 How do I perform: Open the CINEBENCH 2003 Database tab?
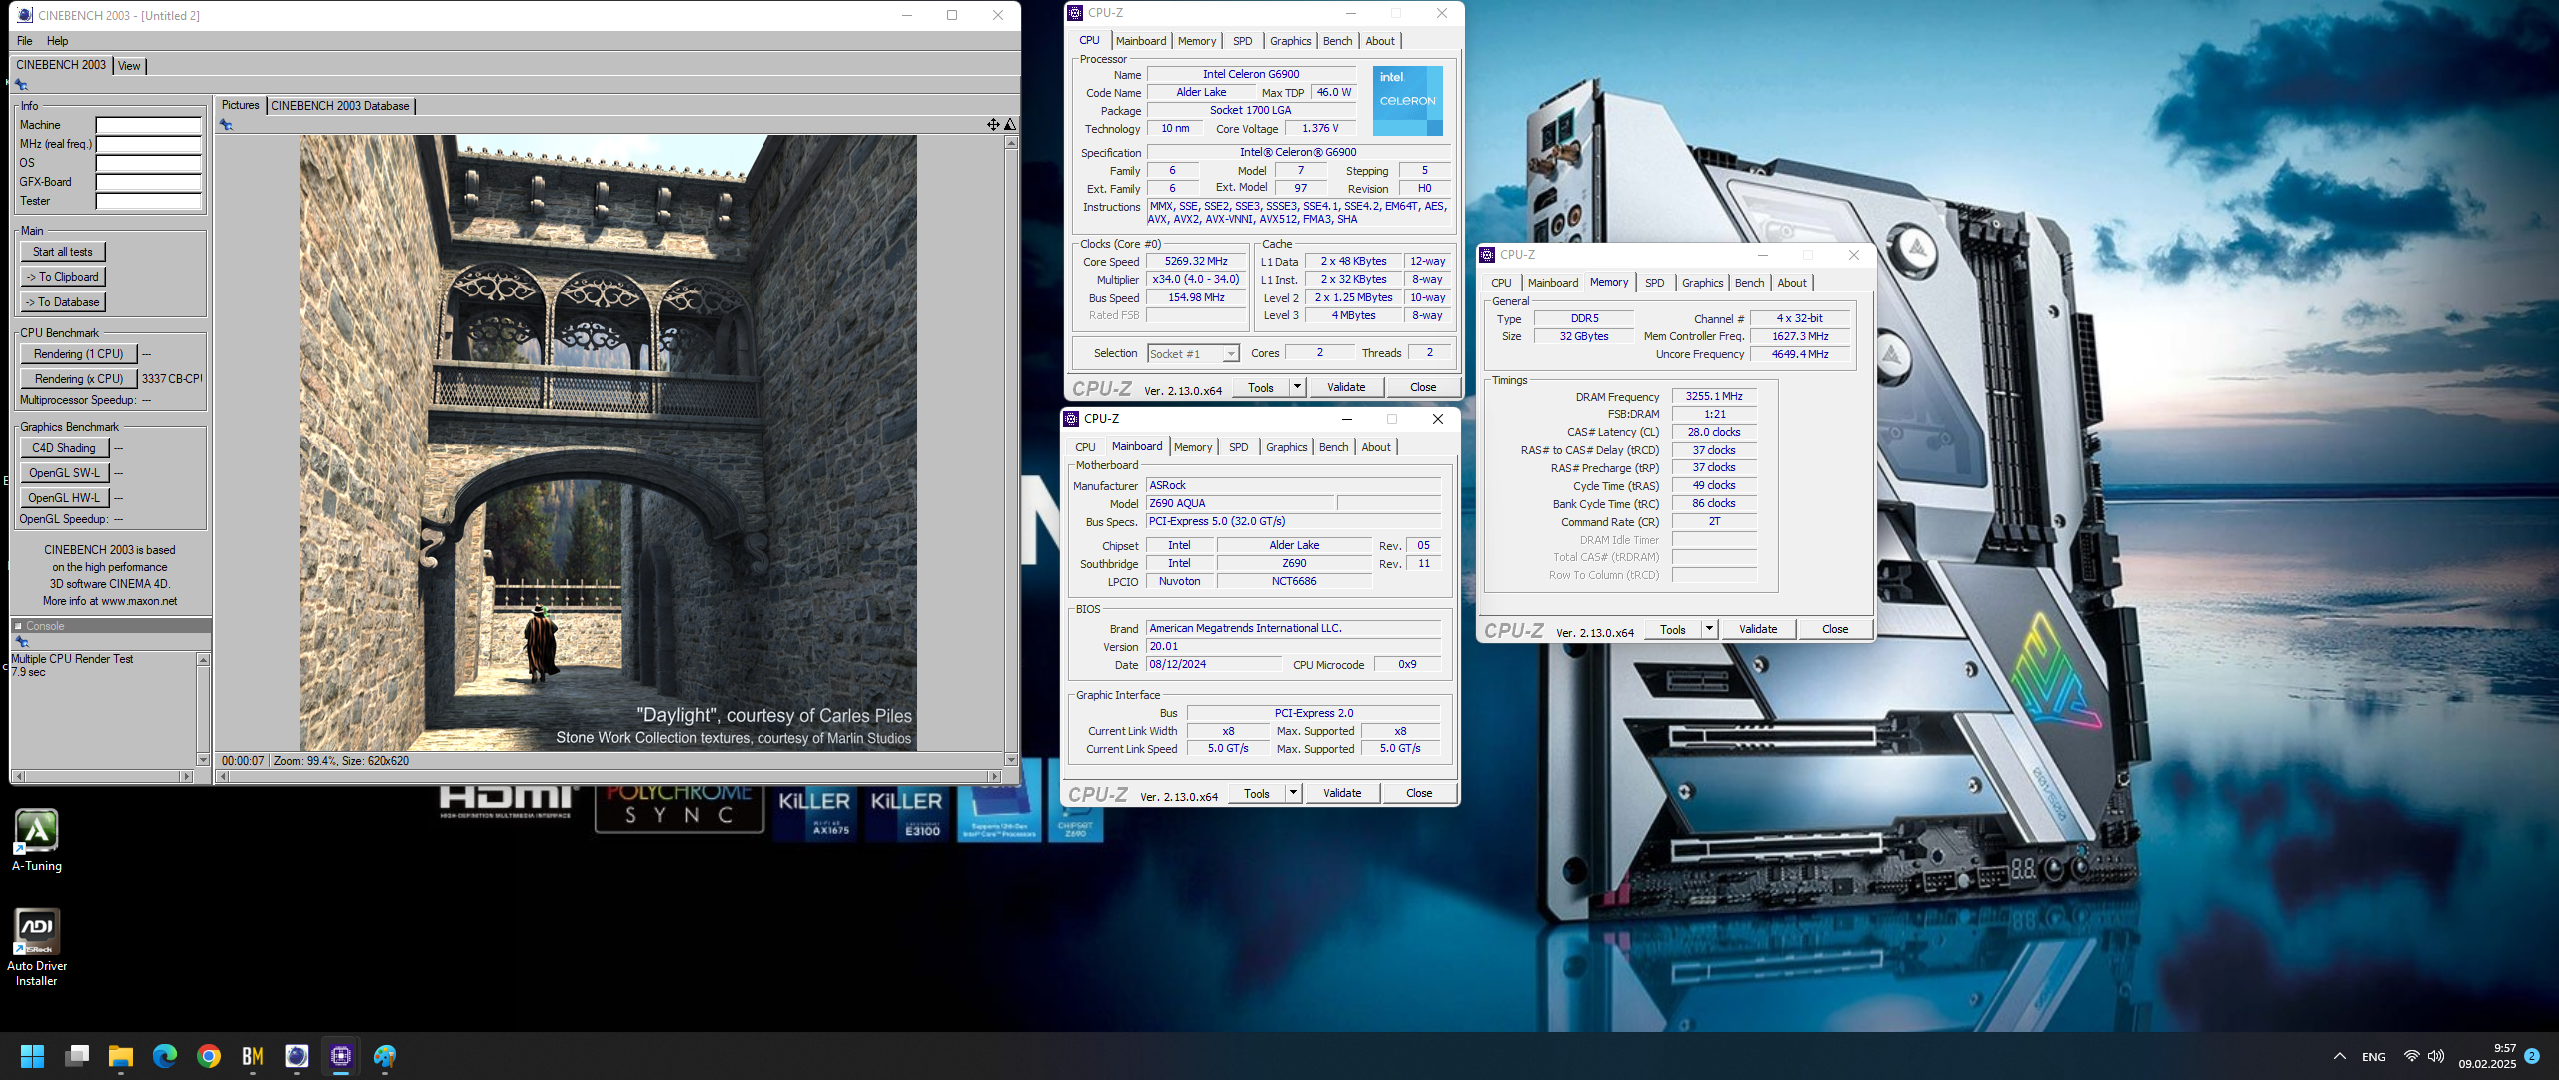tap(340, 106)
